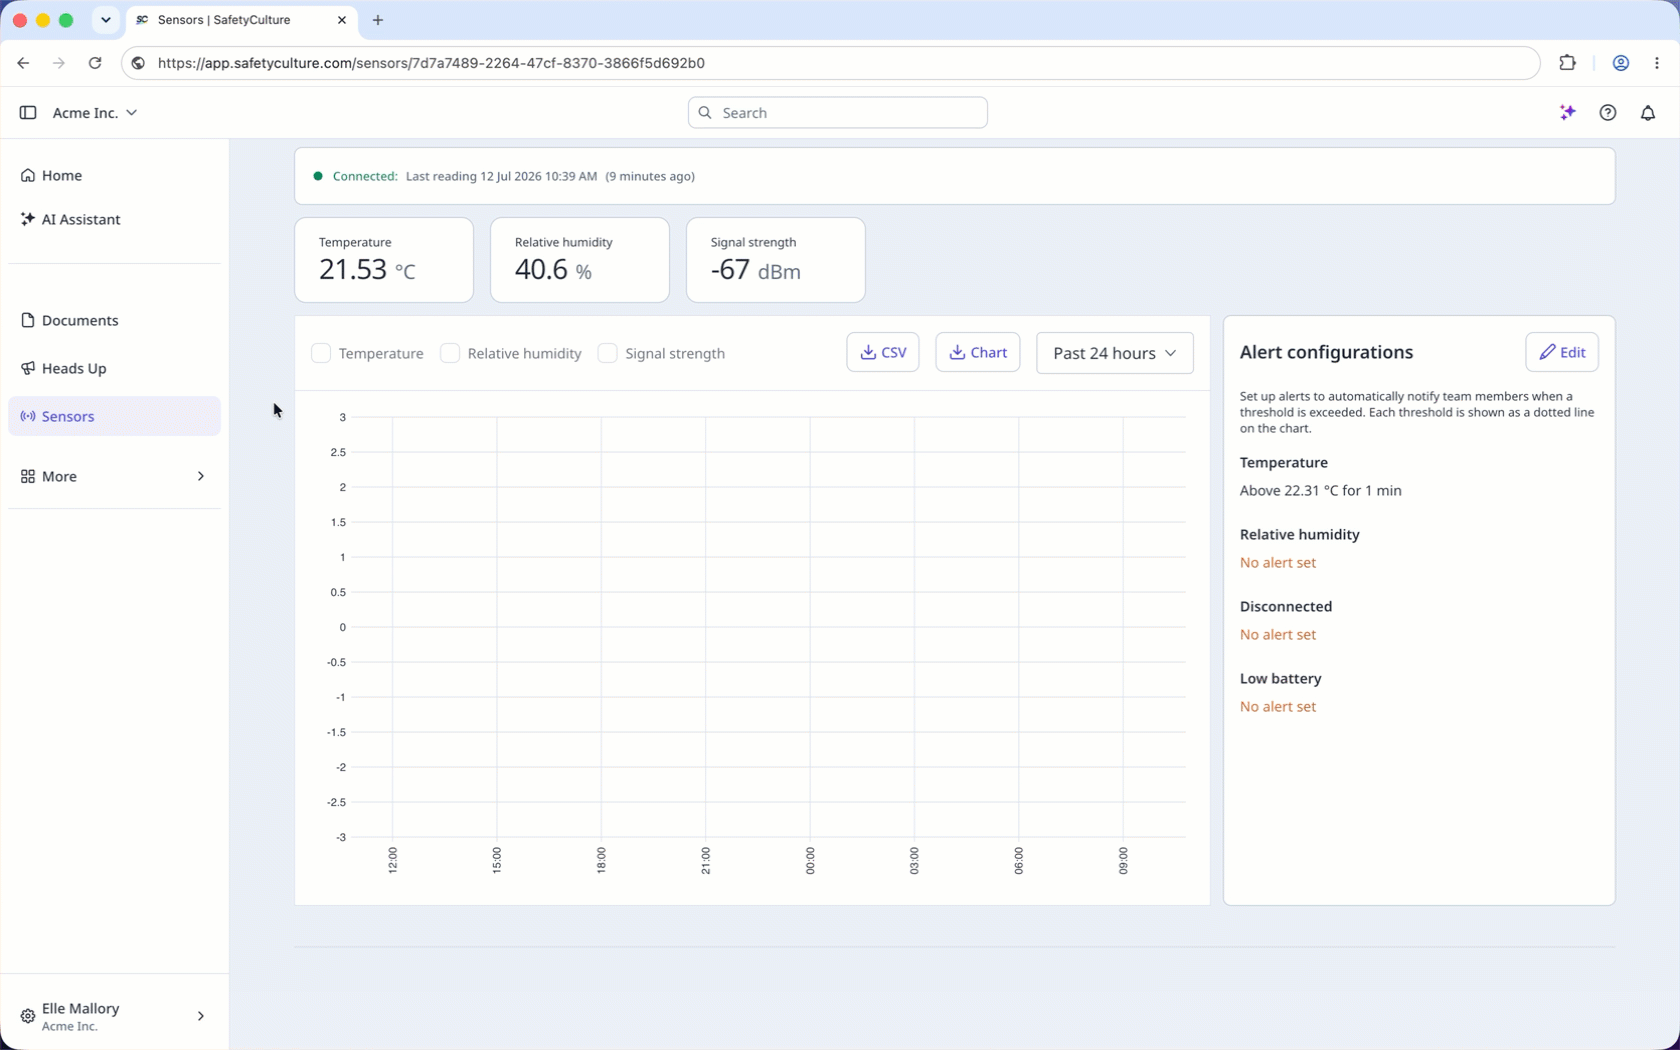The image size is (1680, 1050).
Task: Toggle the sidebar collapse icon
Action: pyautogui.click(x=28, y=113)
